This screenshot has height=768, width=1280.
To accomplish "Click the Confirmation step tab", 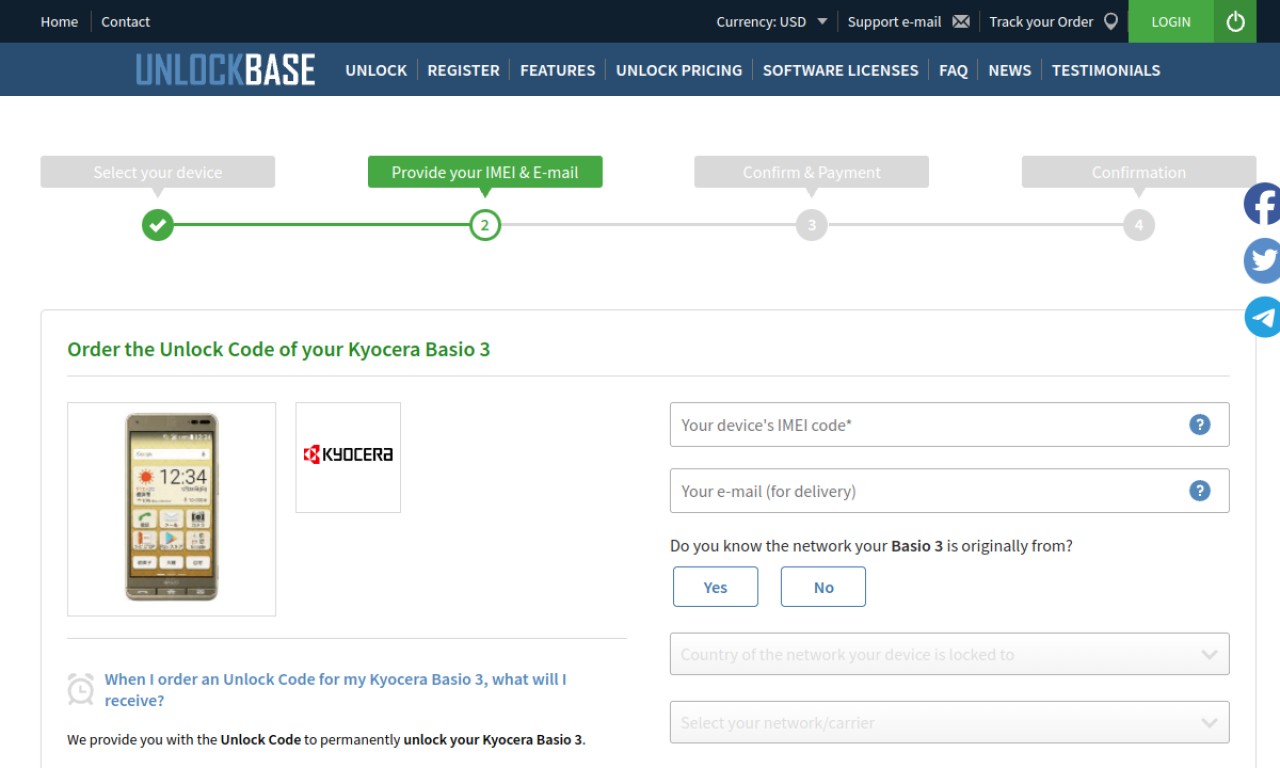I will click(x=1139, y=172).
